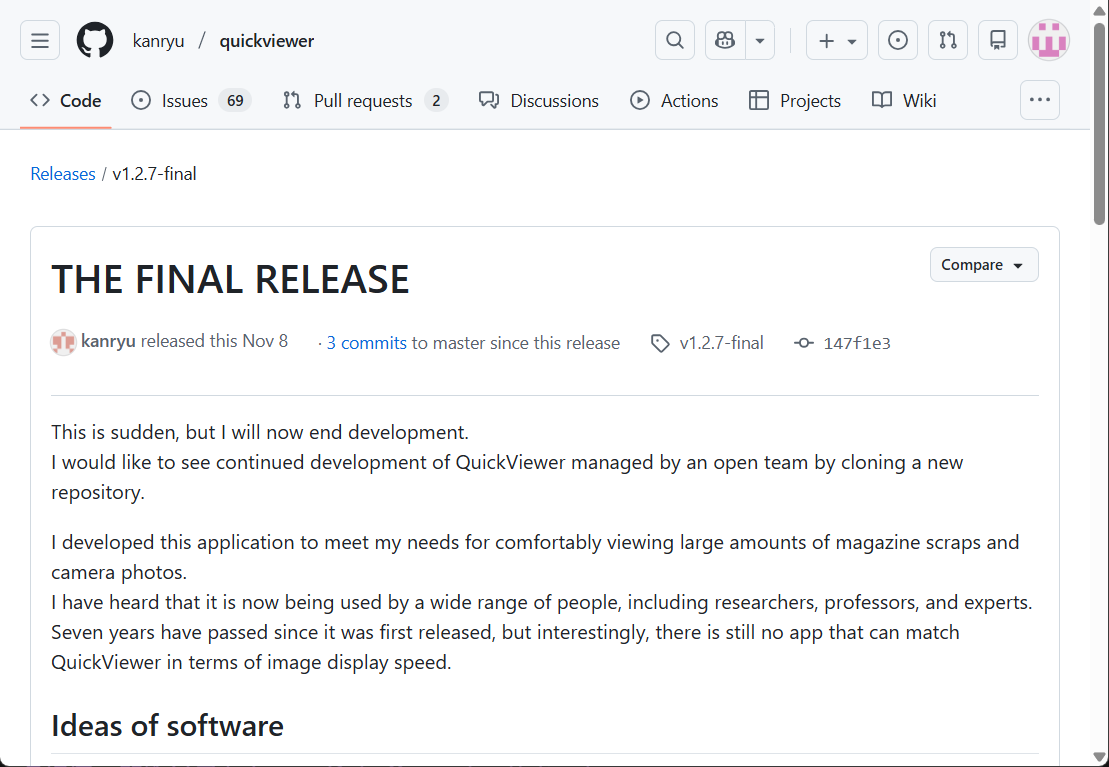Image resolution: width=1109 pixels, height=767 pixels.
Task: Click the kanryu repository owner link
Action: (x=158, y=40)
